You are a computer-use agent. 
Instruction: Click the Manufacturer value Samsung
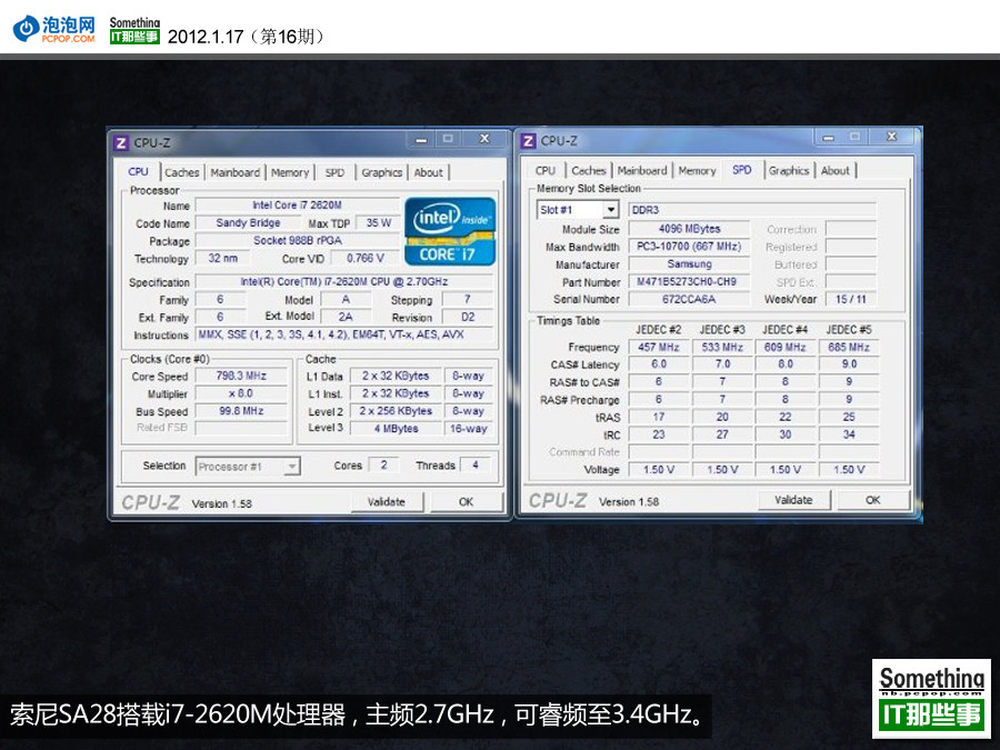689,264
